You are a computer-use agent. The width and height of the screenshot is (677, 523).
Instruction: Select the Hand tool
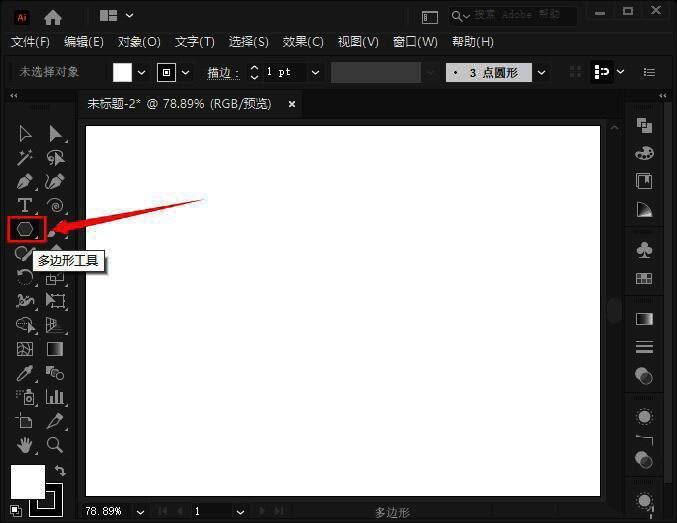pyautogui.click(x=25, y=445)
